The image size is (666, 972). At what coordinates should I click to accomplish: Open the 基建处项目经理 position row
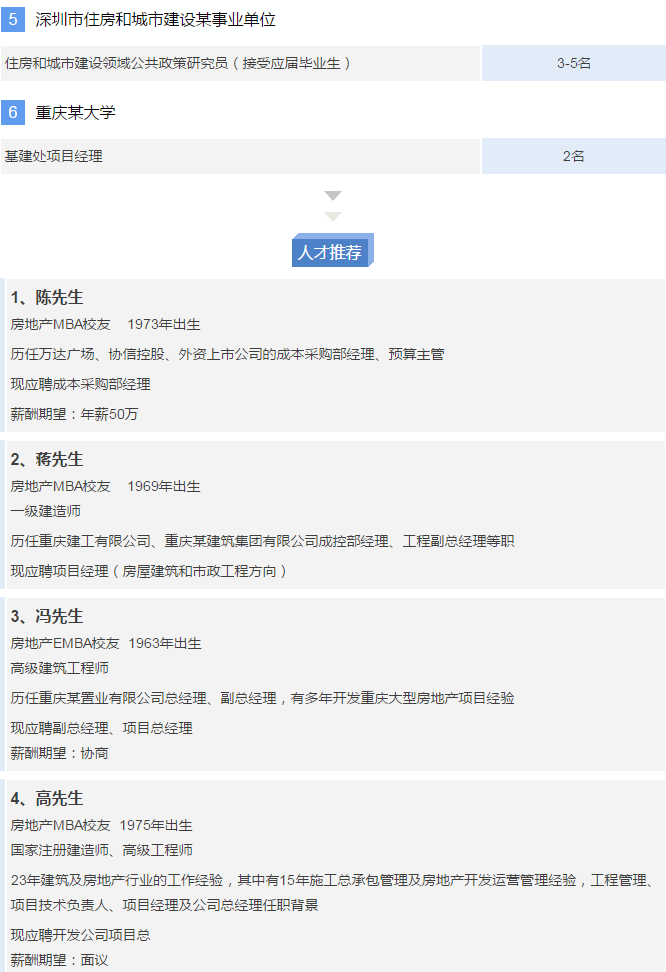pyautogui.click(x=54, y=156)
